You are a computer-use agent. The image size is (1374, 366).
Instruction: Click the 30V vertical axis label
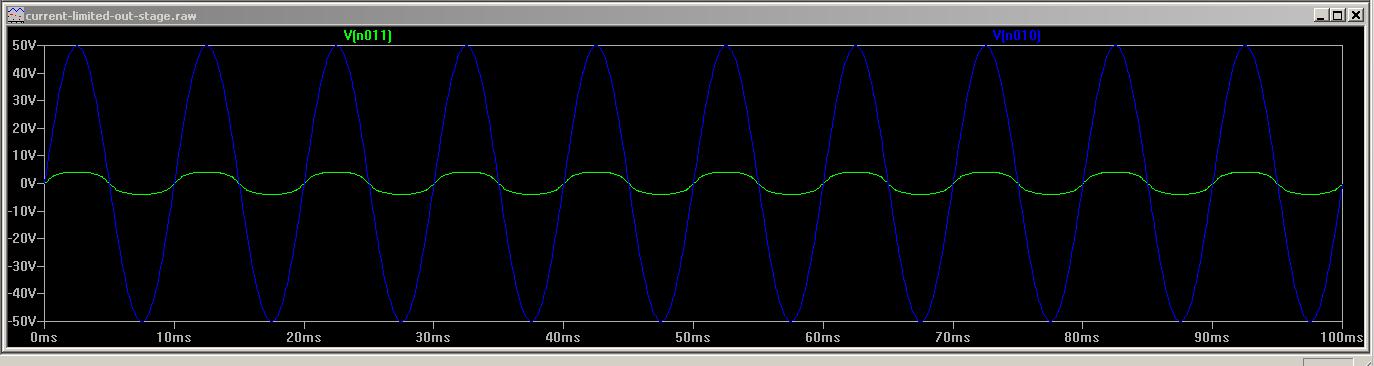(x=23, y=101)
